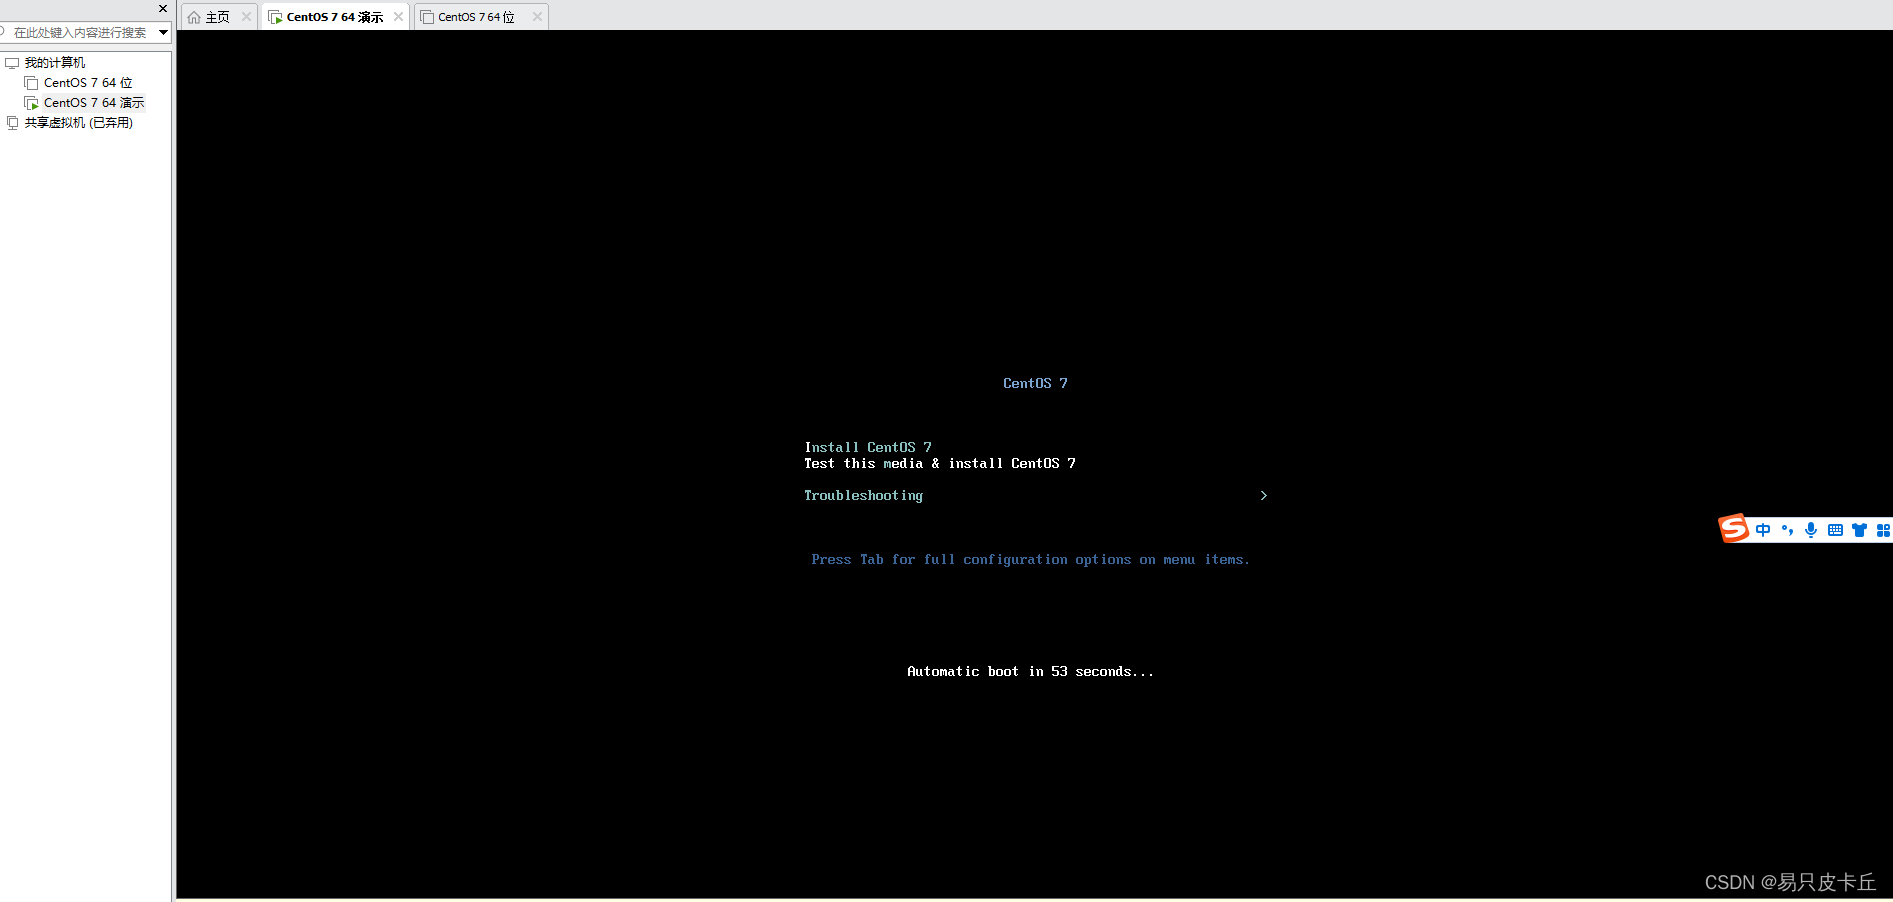The width and height of the screenshot is (1893, 902).
Task: Open the Sogou toolbox grid icon
Action: tap(1884, 530)
